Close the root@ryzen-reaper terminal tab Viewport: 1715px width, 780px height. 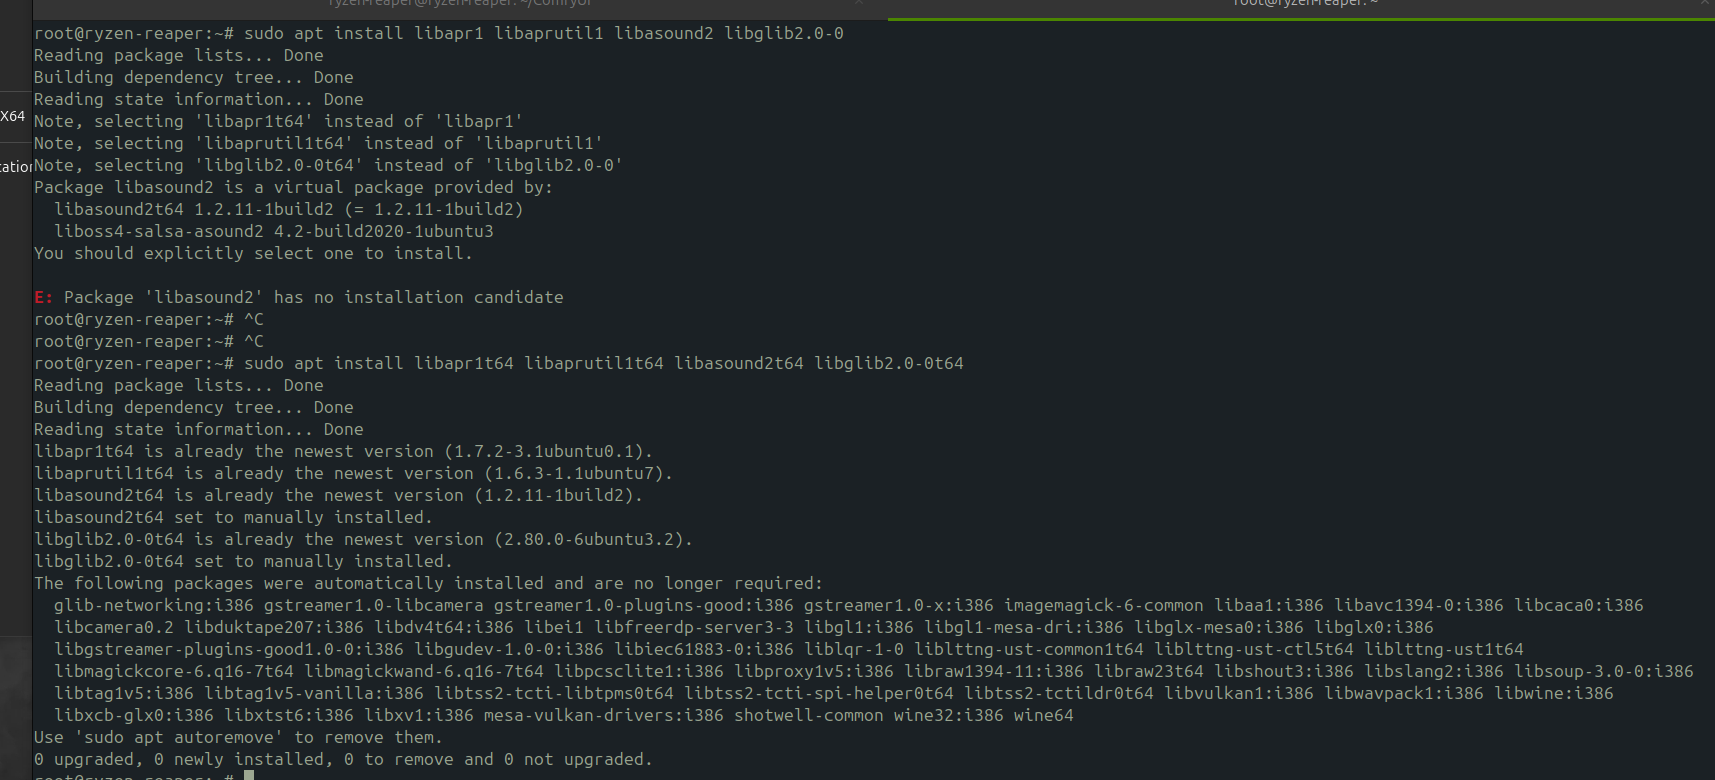coord(1704,4)
